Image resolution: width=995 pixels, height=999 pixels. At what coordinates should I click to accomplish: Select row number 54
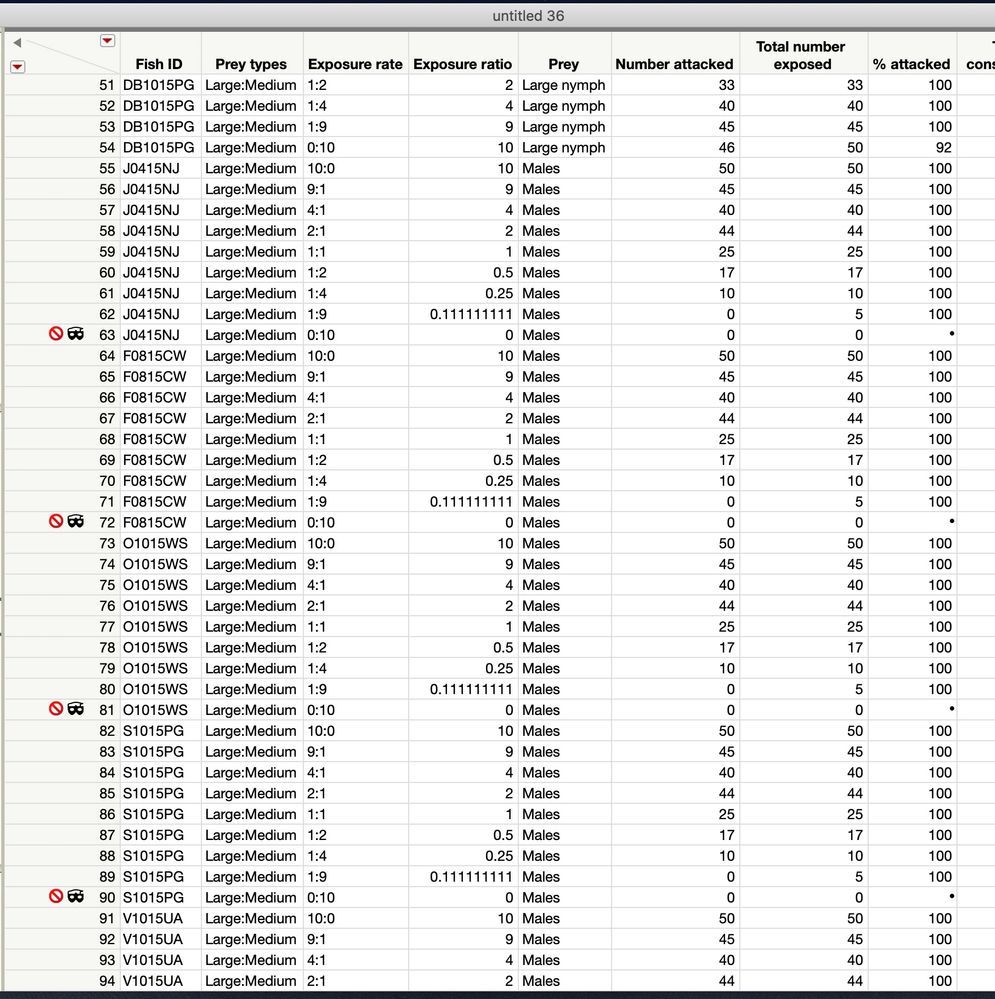(x=106, y=147)
